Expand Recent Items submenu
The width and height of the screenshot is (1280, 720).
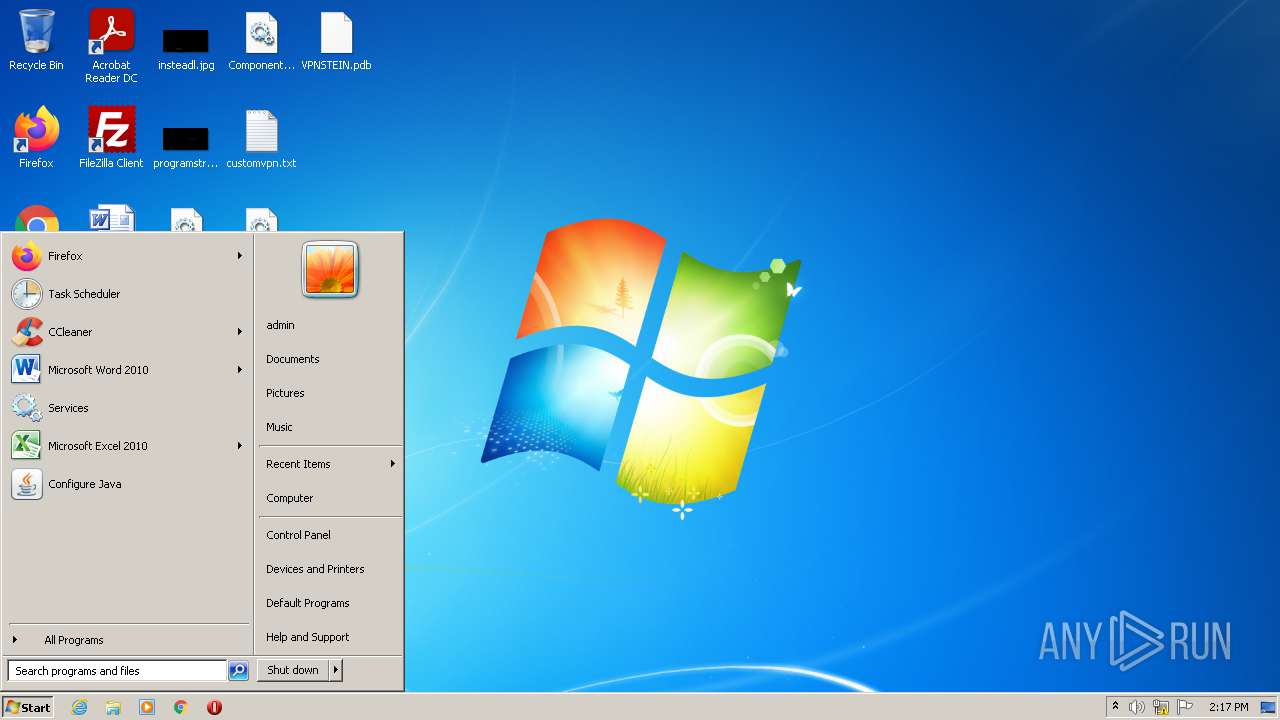(x=330, y=464)
